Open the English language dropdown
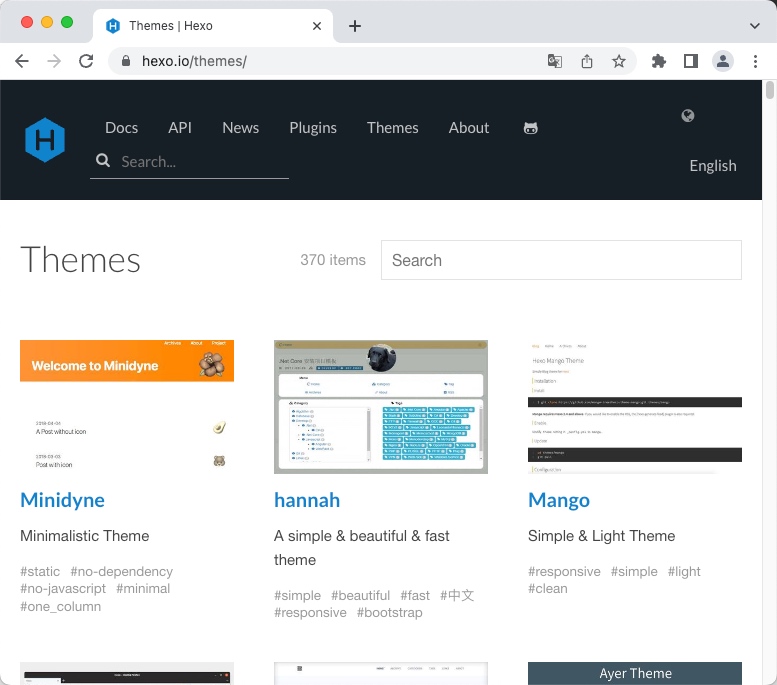Viewport: 777px width, 685px height. pos(712,166)
